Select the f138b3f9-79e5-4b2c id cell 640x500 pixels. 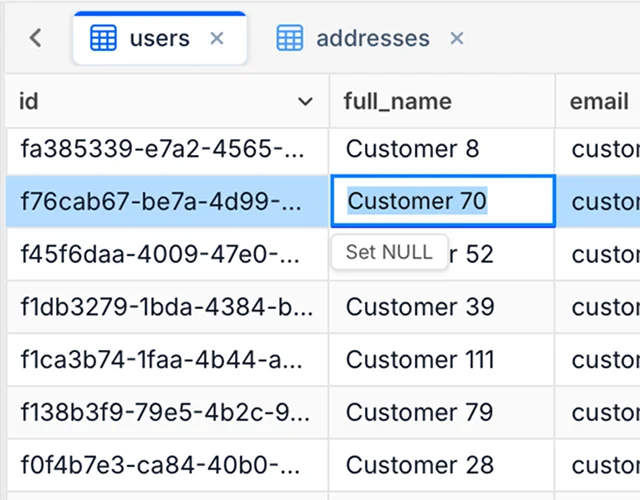coord(167,412)
